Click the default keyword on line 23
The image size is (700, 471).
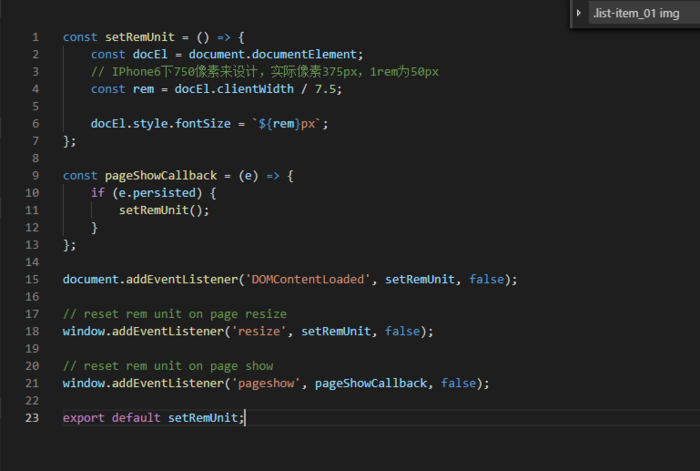coord(136,418)
